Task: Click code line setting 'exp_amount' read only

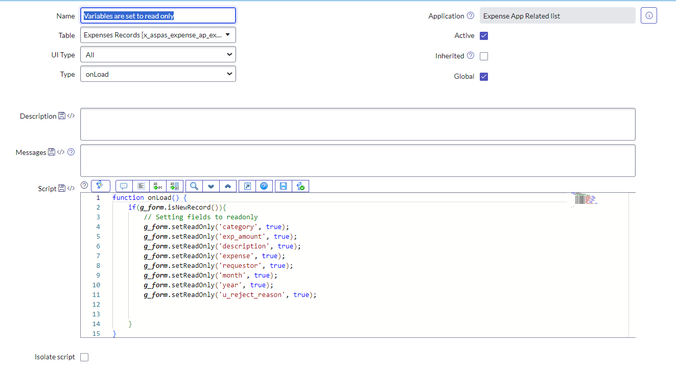Action: pos(220,237)
